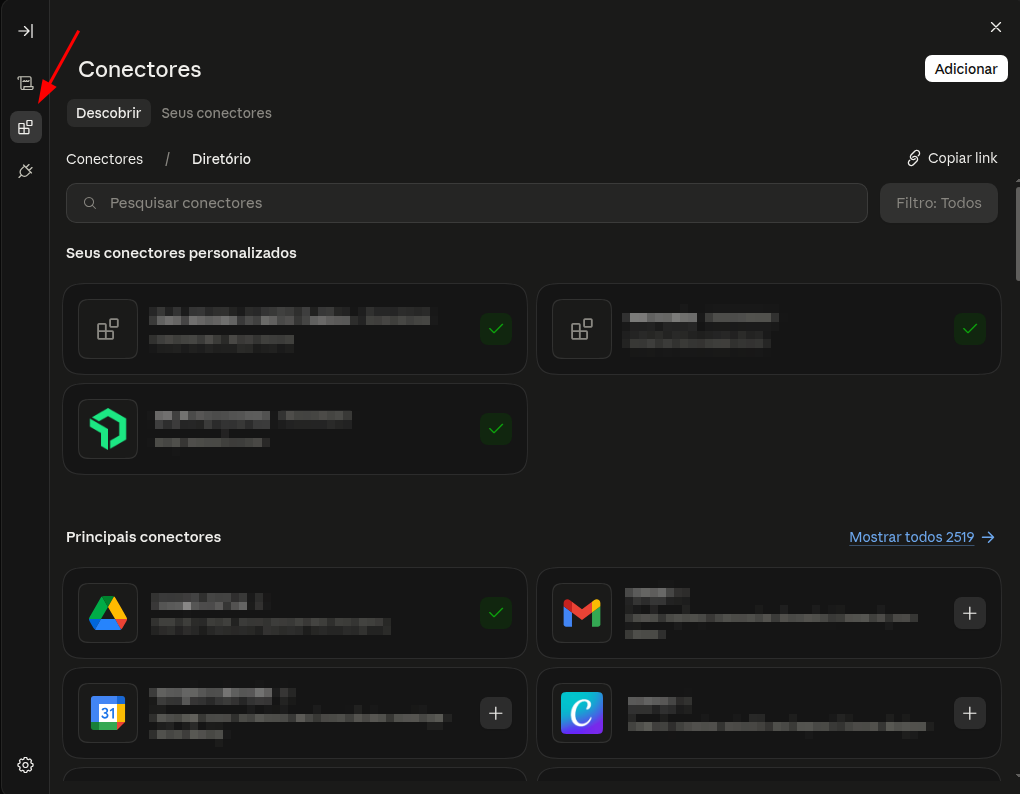This screenshot has width=1020, height=794.
Task: Toggle checkmark on first custom connector
Action: coord(496,329)
